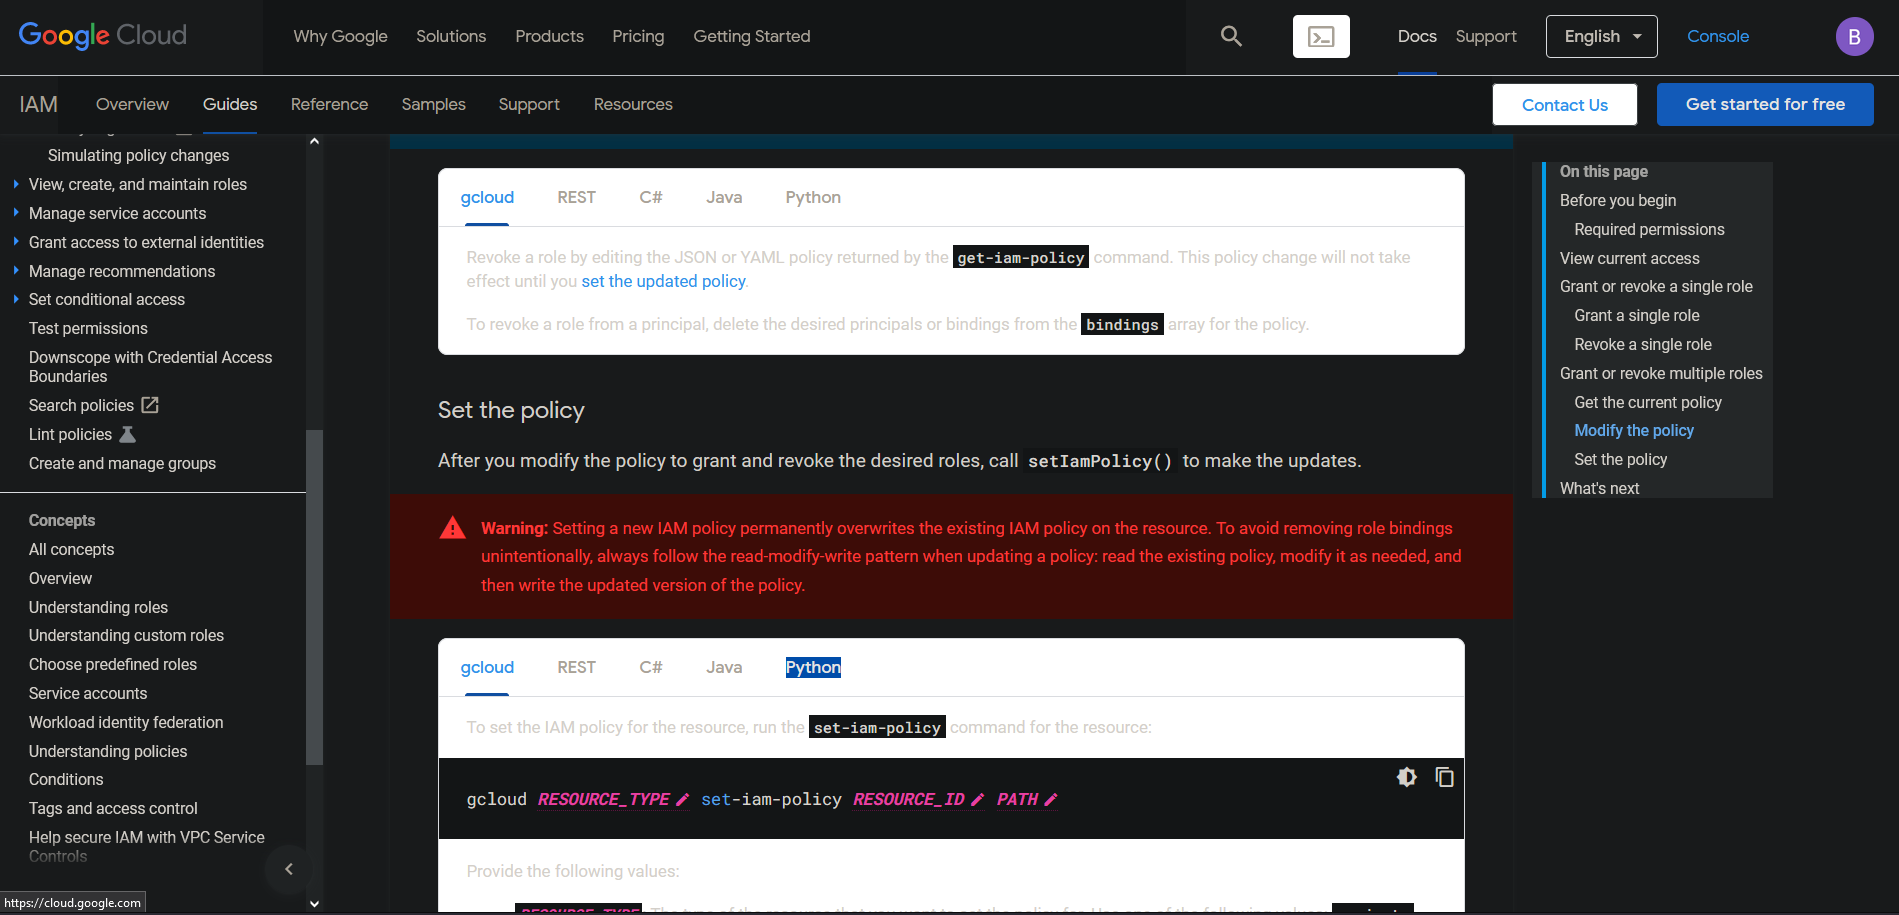Open the Pricing page
Viewport: 1899px width, 915px height.
pyautogui.click(x=638, y=36)
